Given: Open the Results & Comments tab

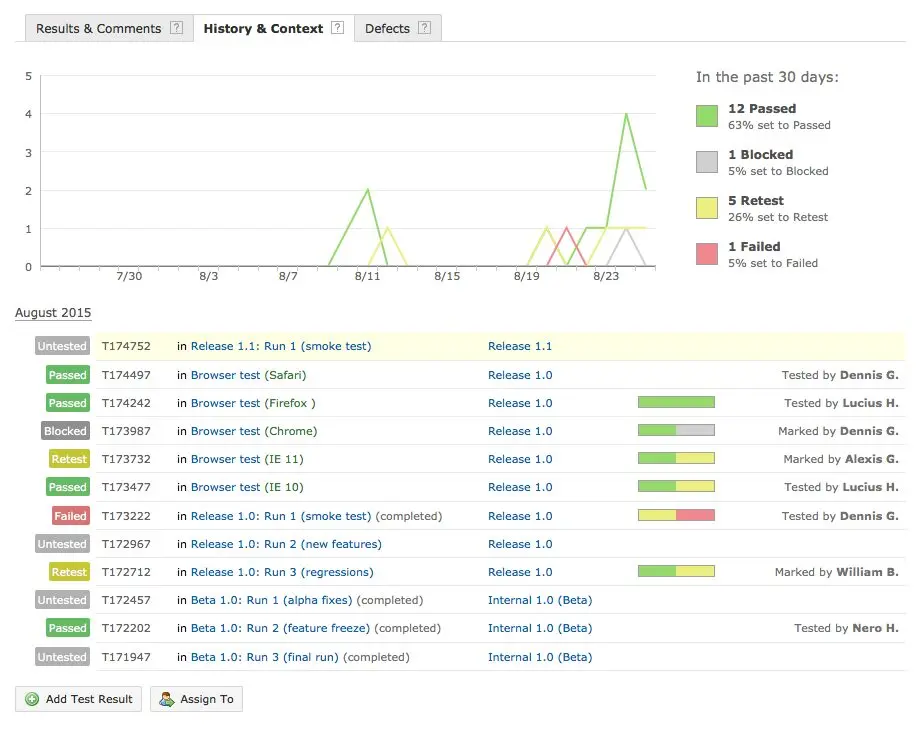Looking at the screenshot, I should [x=109, y=28].
